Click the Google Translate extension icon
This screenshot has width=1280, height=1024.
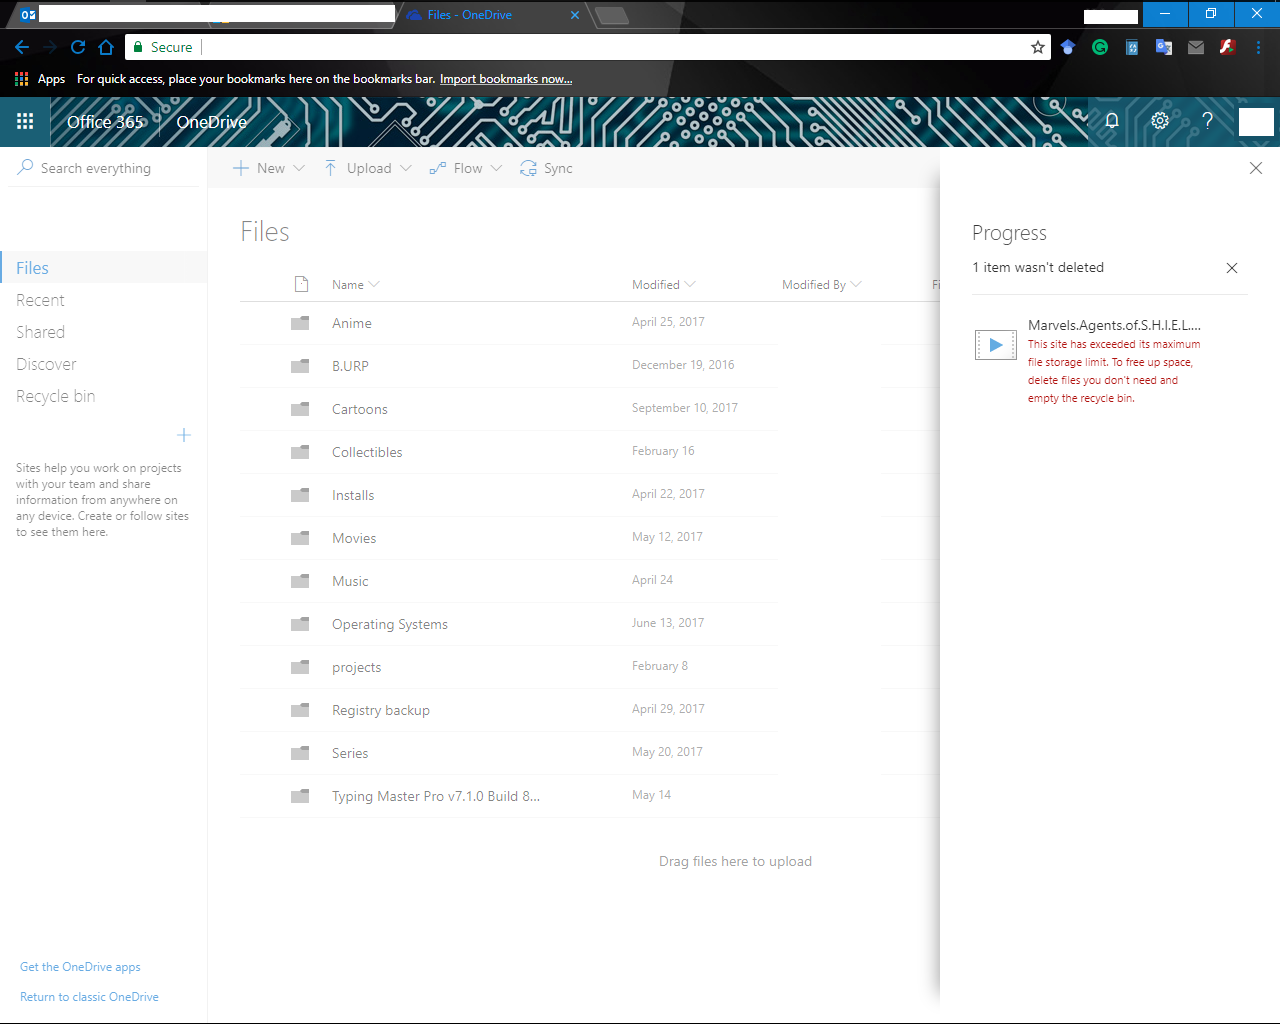point(1163,47)
